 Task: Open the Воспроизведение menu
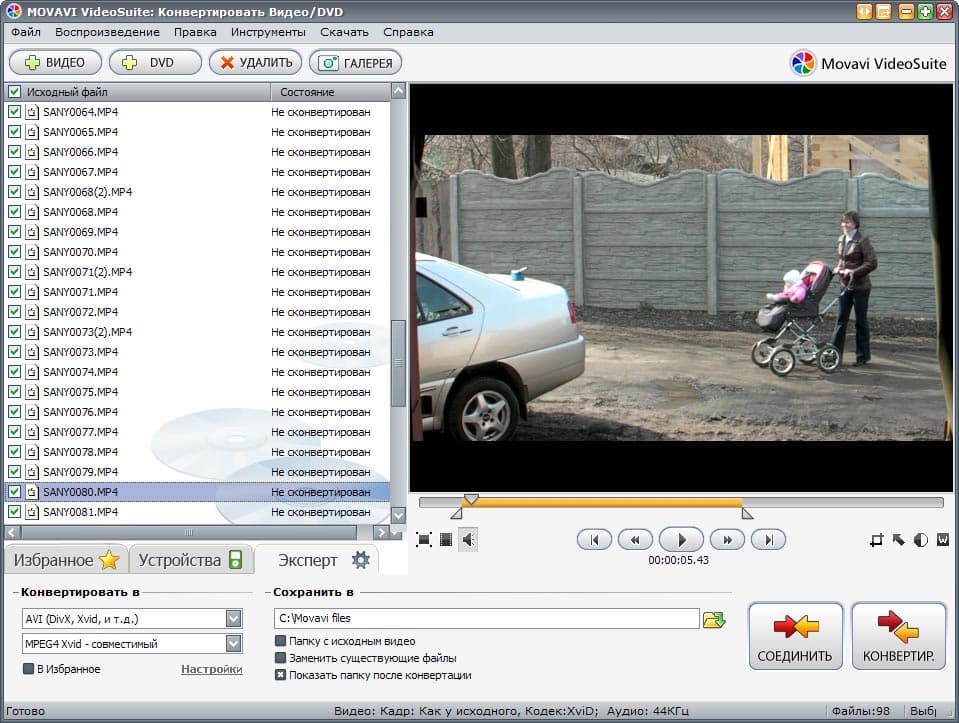pos(107,32)
